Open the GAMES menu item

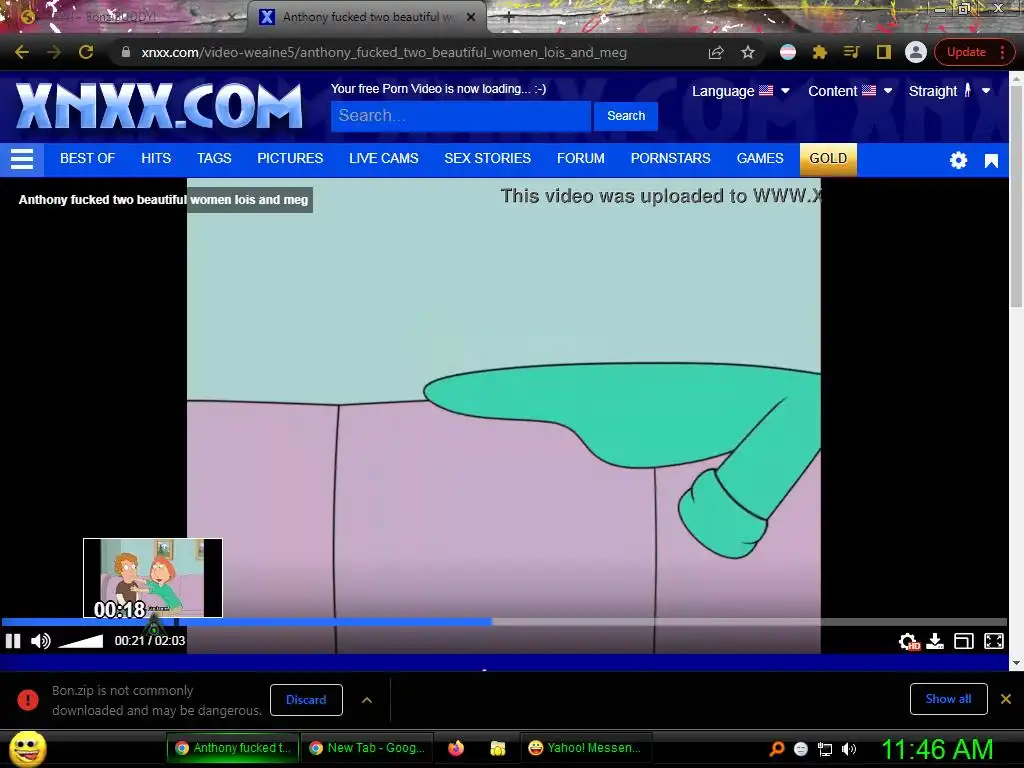click(x=760, y=159)
